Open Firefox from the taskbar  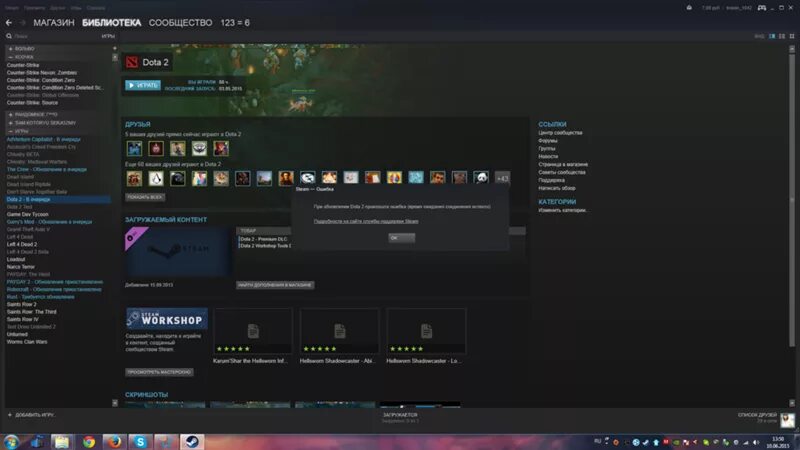click(114, 442)
